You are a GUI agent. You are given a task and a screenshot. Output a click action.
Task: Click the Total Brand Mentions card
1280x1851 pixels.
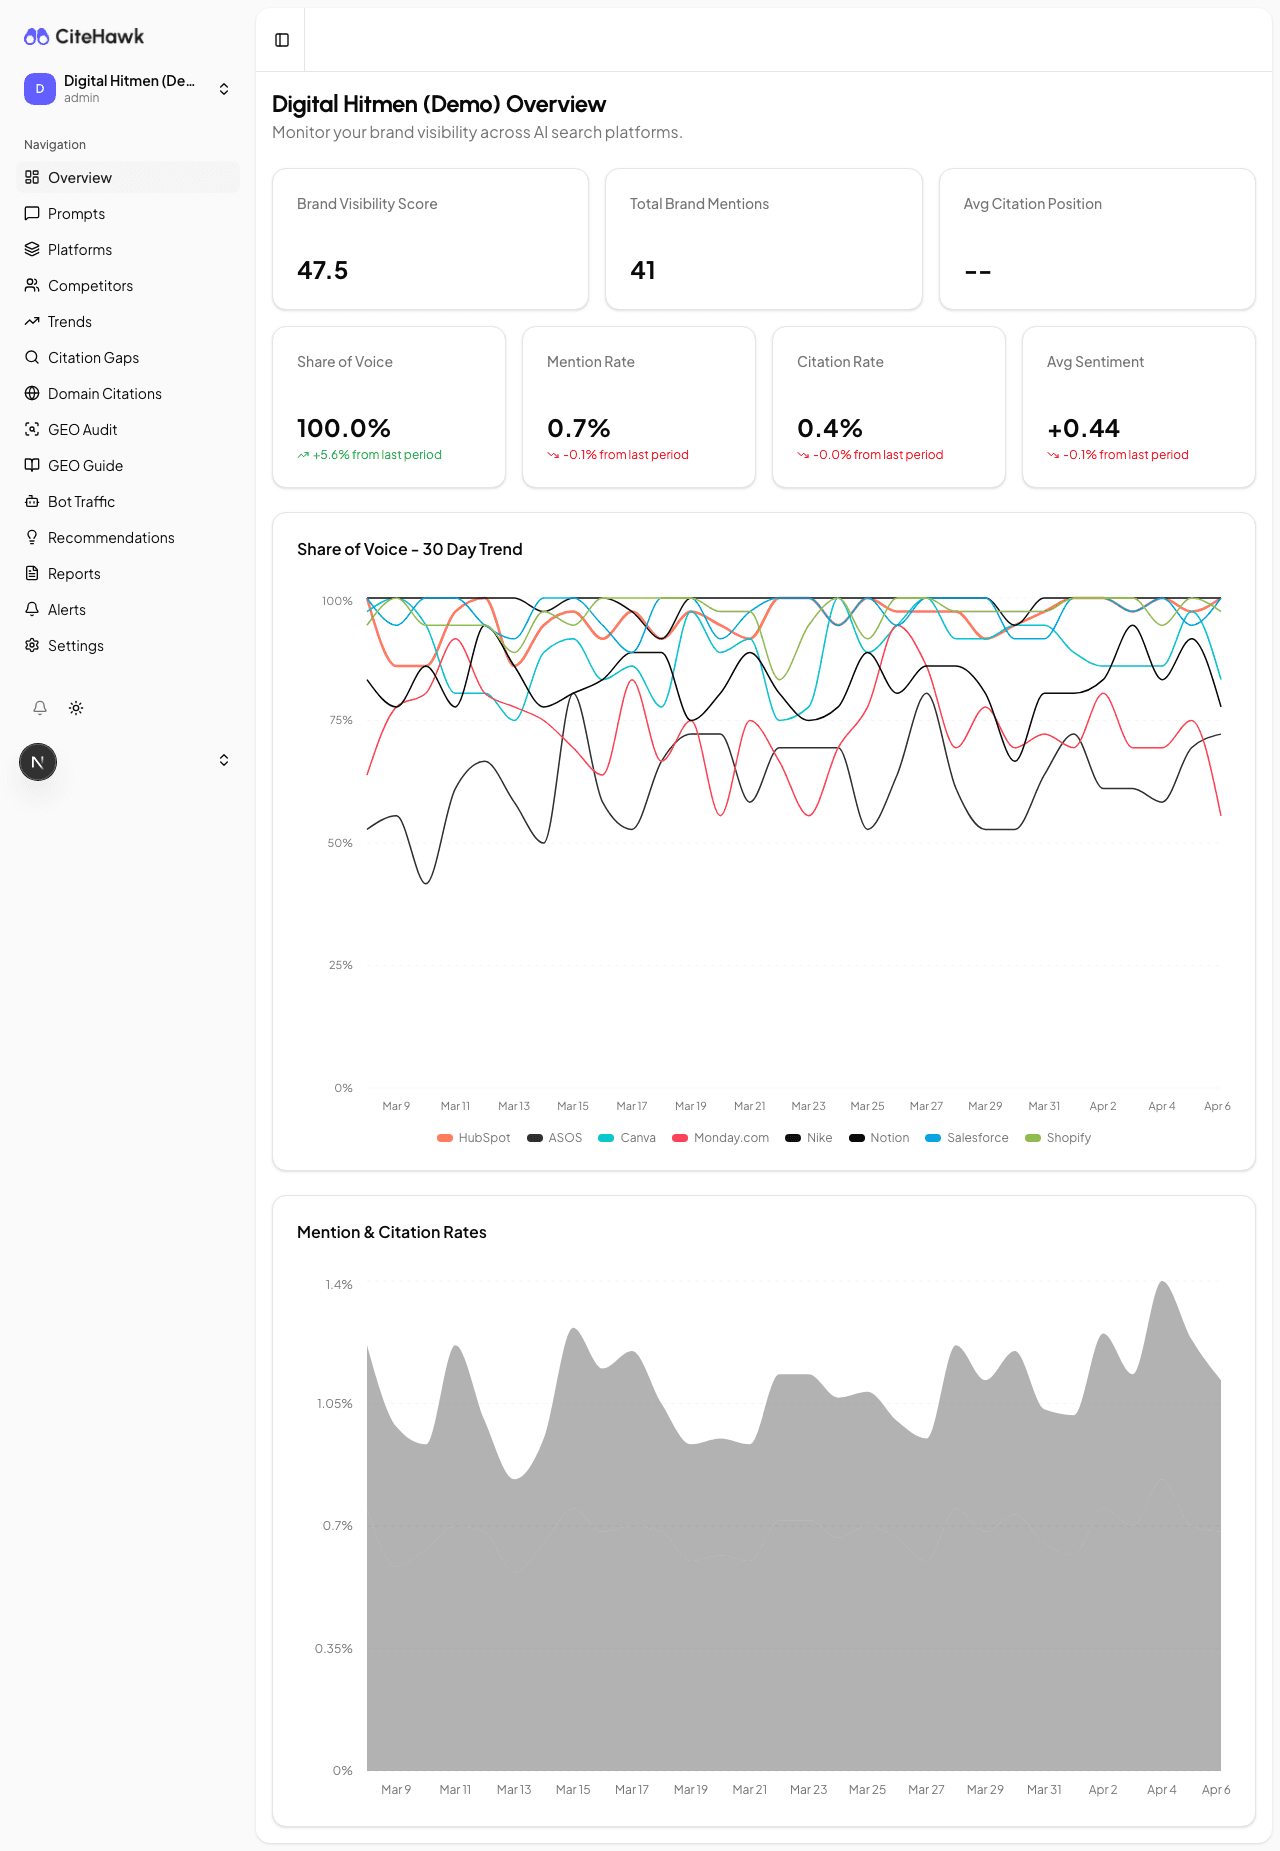(764, 239)
